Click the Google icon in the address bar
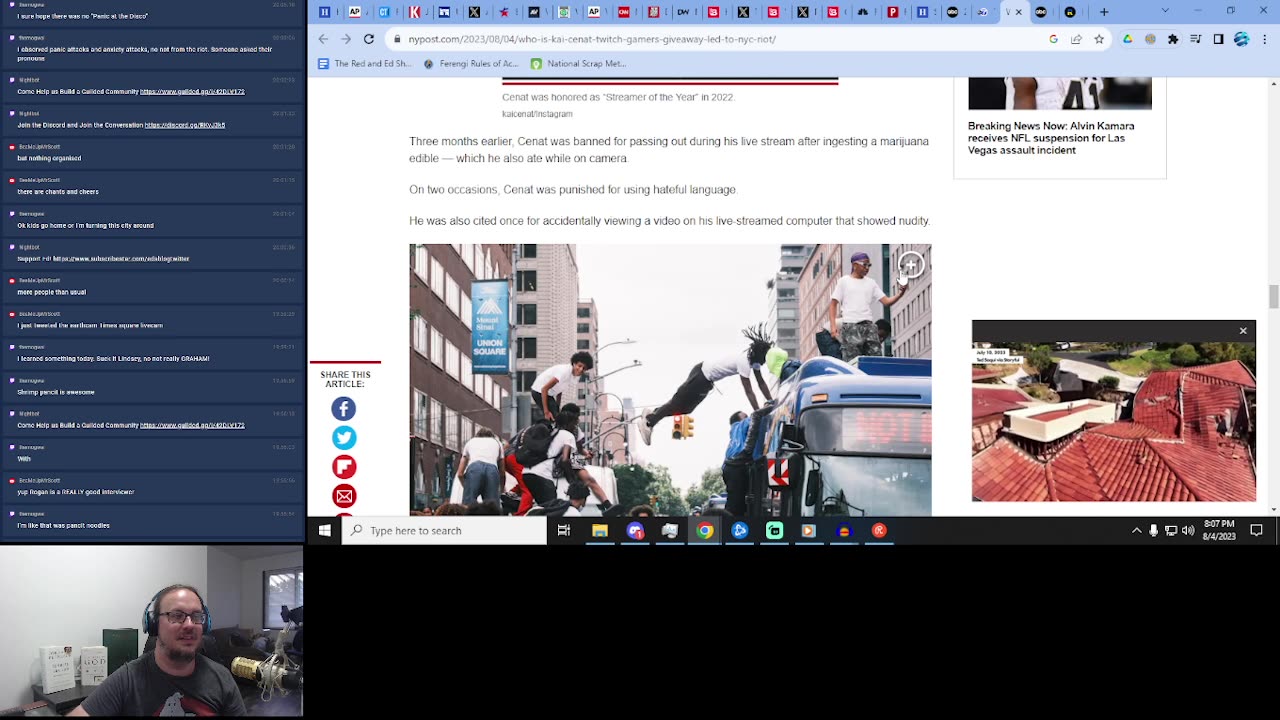 tap(1053, 39)
